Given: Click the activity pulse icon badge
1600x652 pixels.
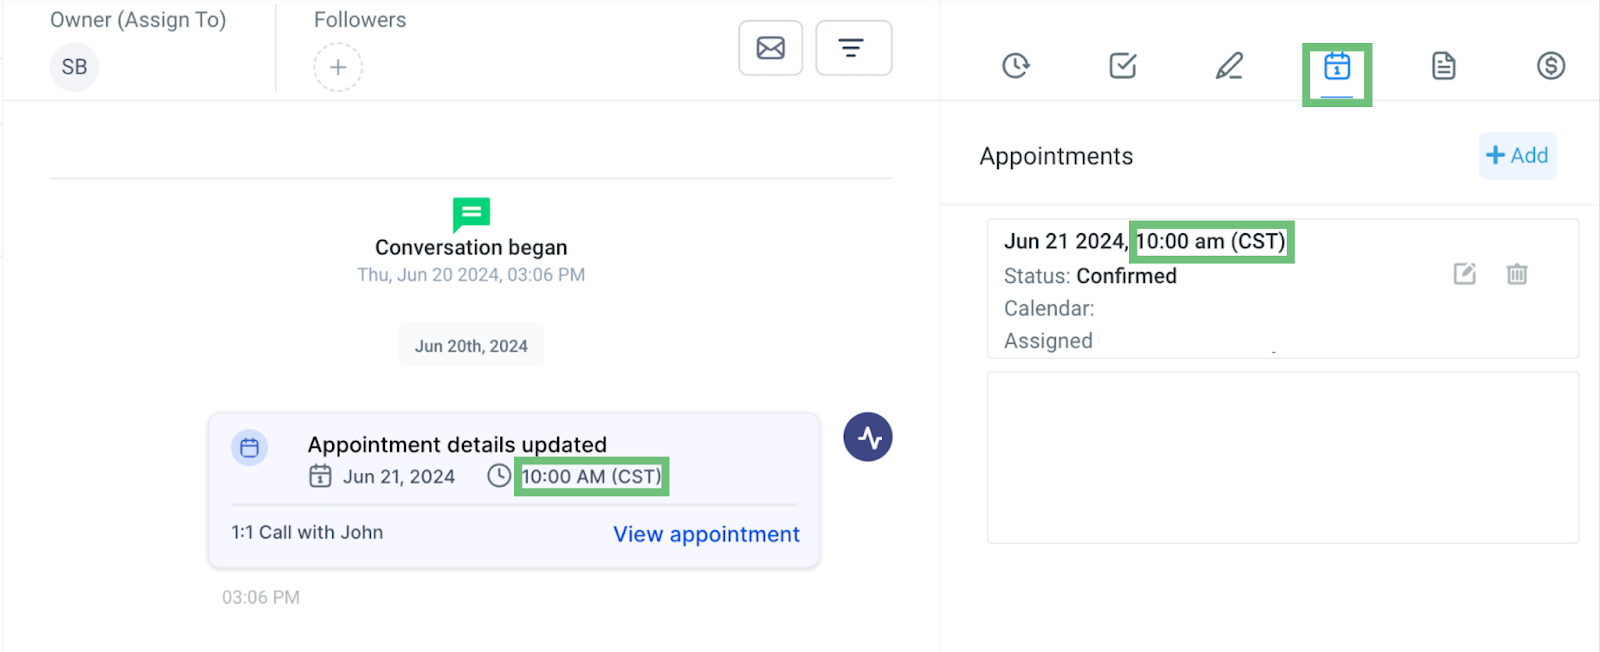Looking at the screenshot, I should pyautogui.click(x=868, y=437).
